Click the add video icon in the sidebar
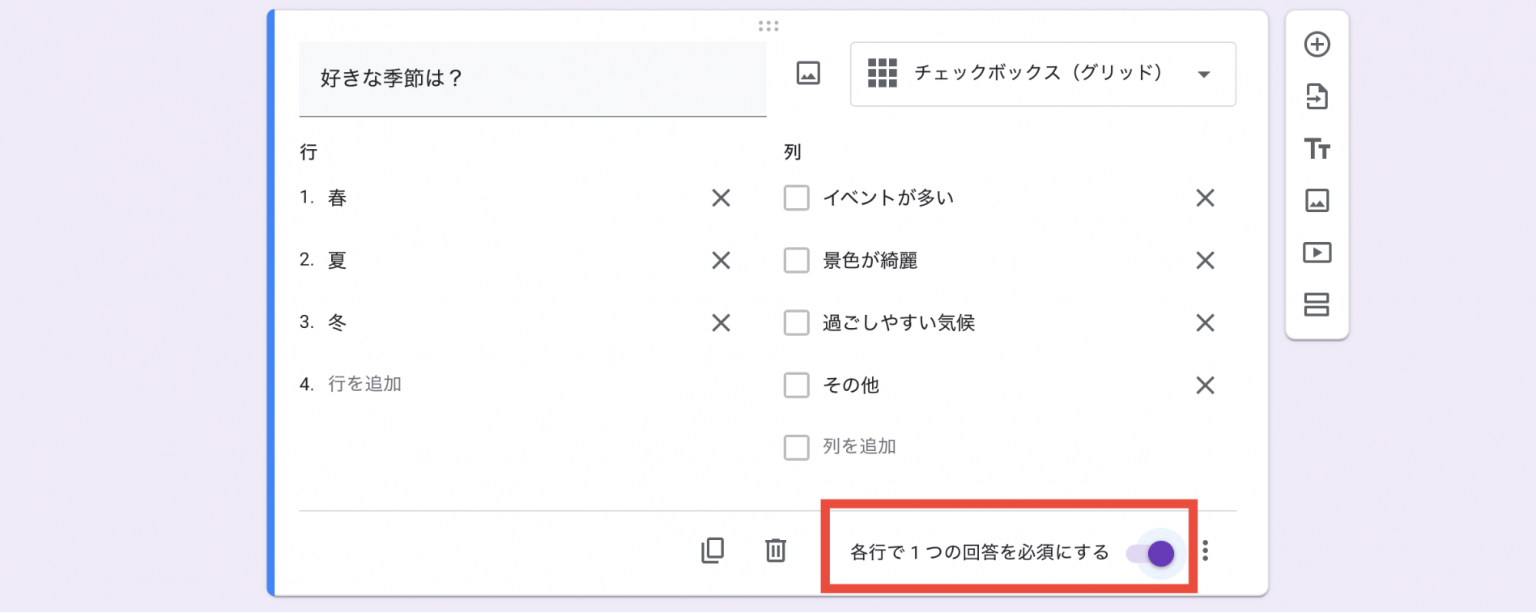 coord(1317,252)
